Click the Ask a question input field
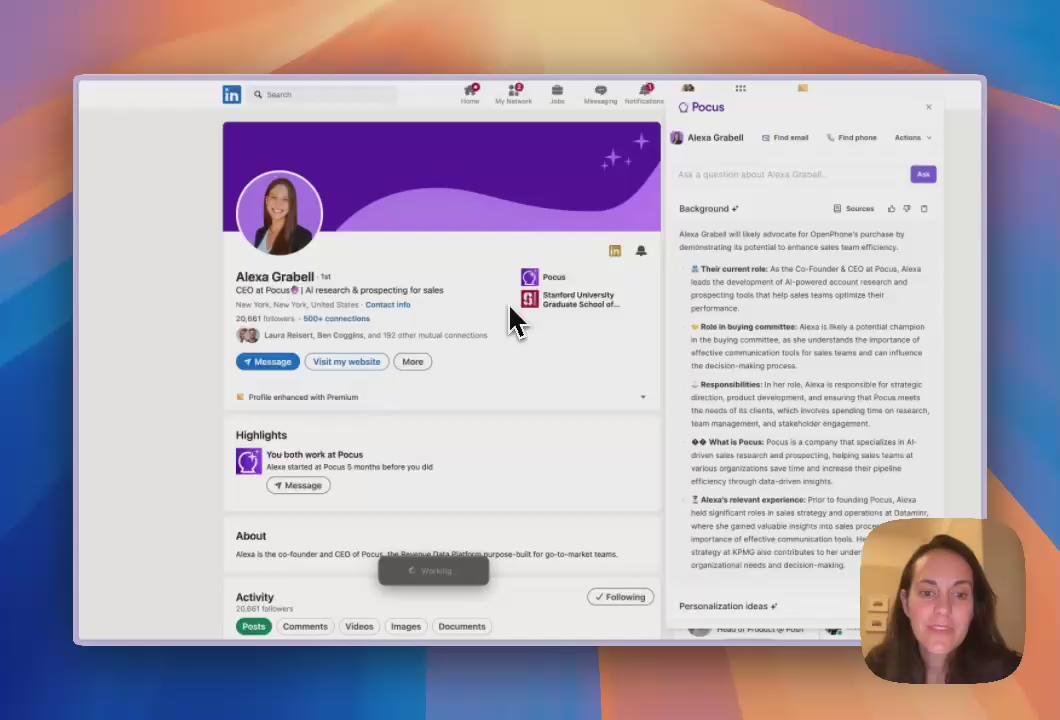The height and width of the screenshot is (720, 1060). (791, 174)
